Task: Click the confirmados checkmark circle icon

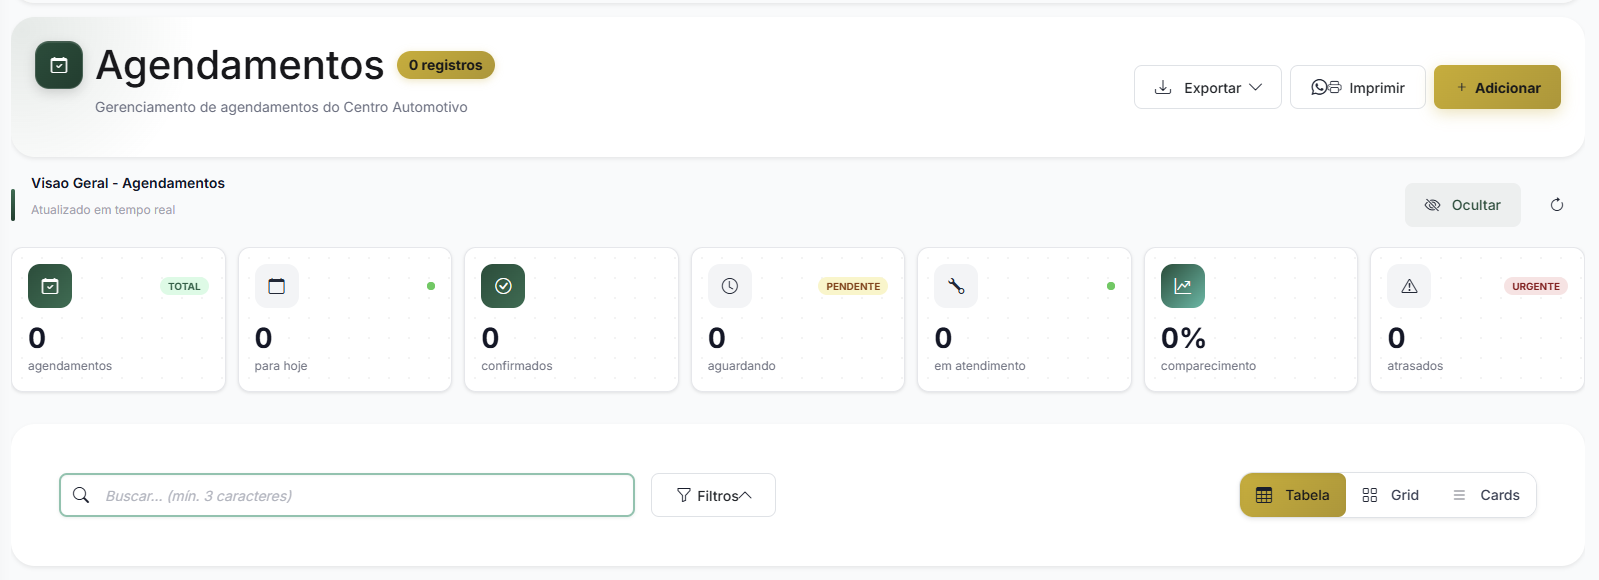Action: (503, 286)
